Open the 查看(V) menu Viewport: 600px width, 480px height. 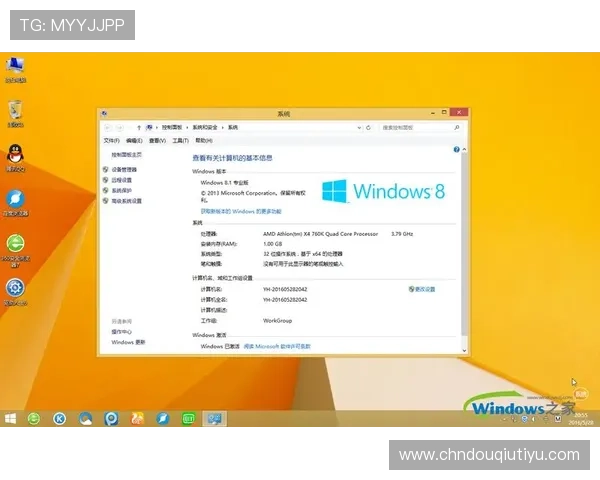pyautogui.click(x=157, y=141)
